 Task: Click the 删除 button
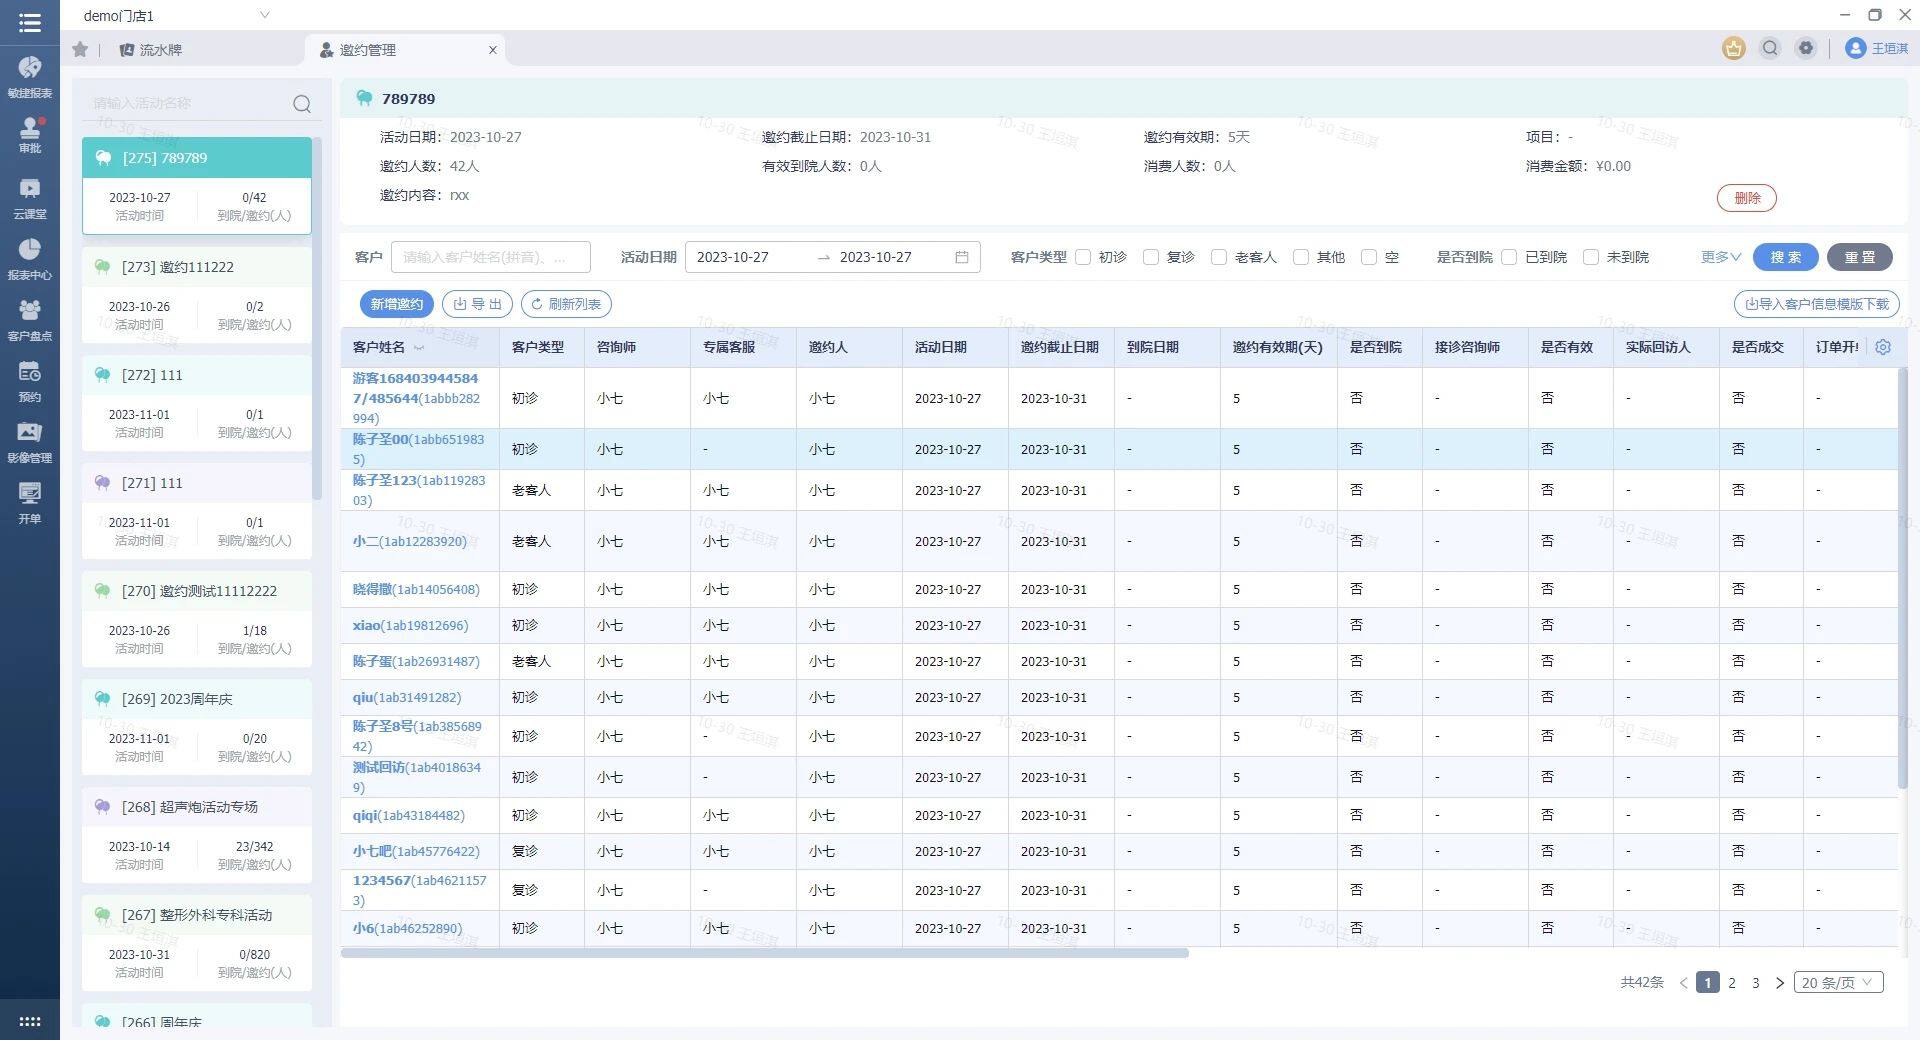tap(1747, 198)
